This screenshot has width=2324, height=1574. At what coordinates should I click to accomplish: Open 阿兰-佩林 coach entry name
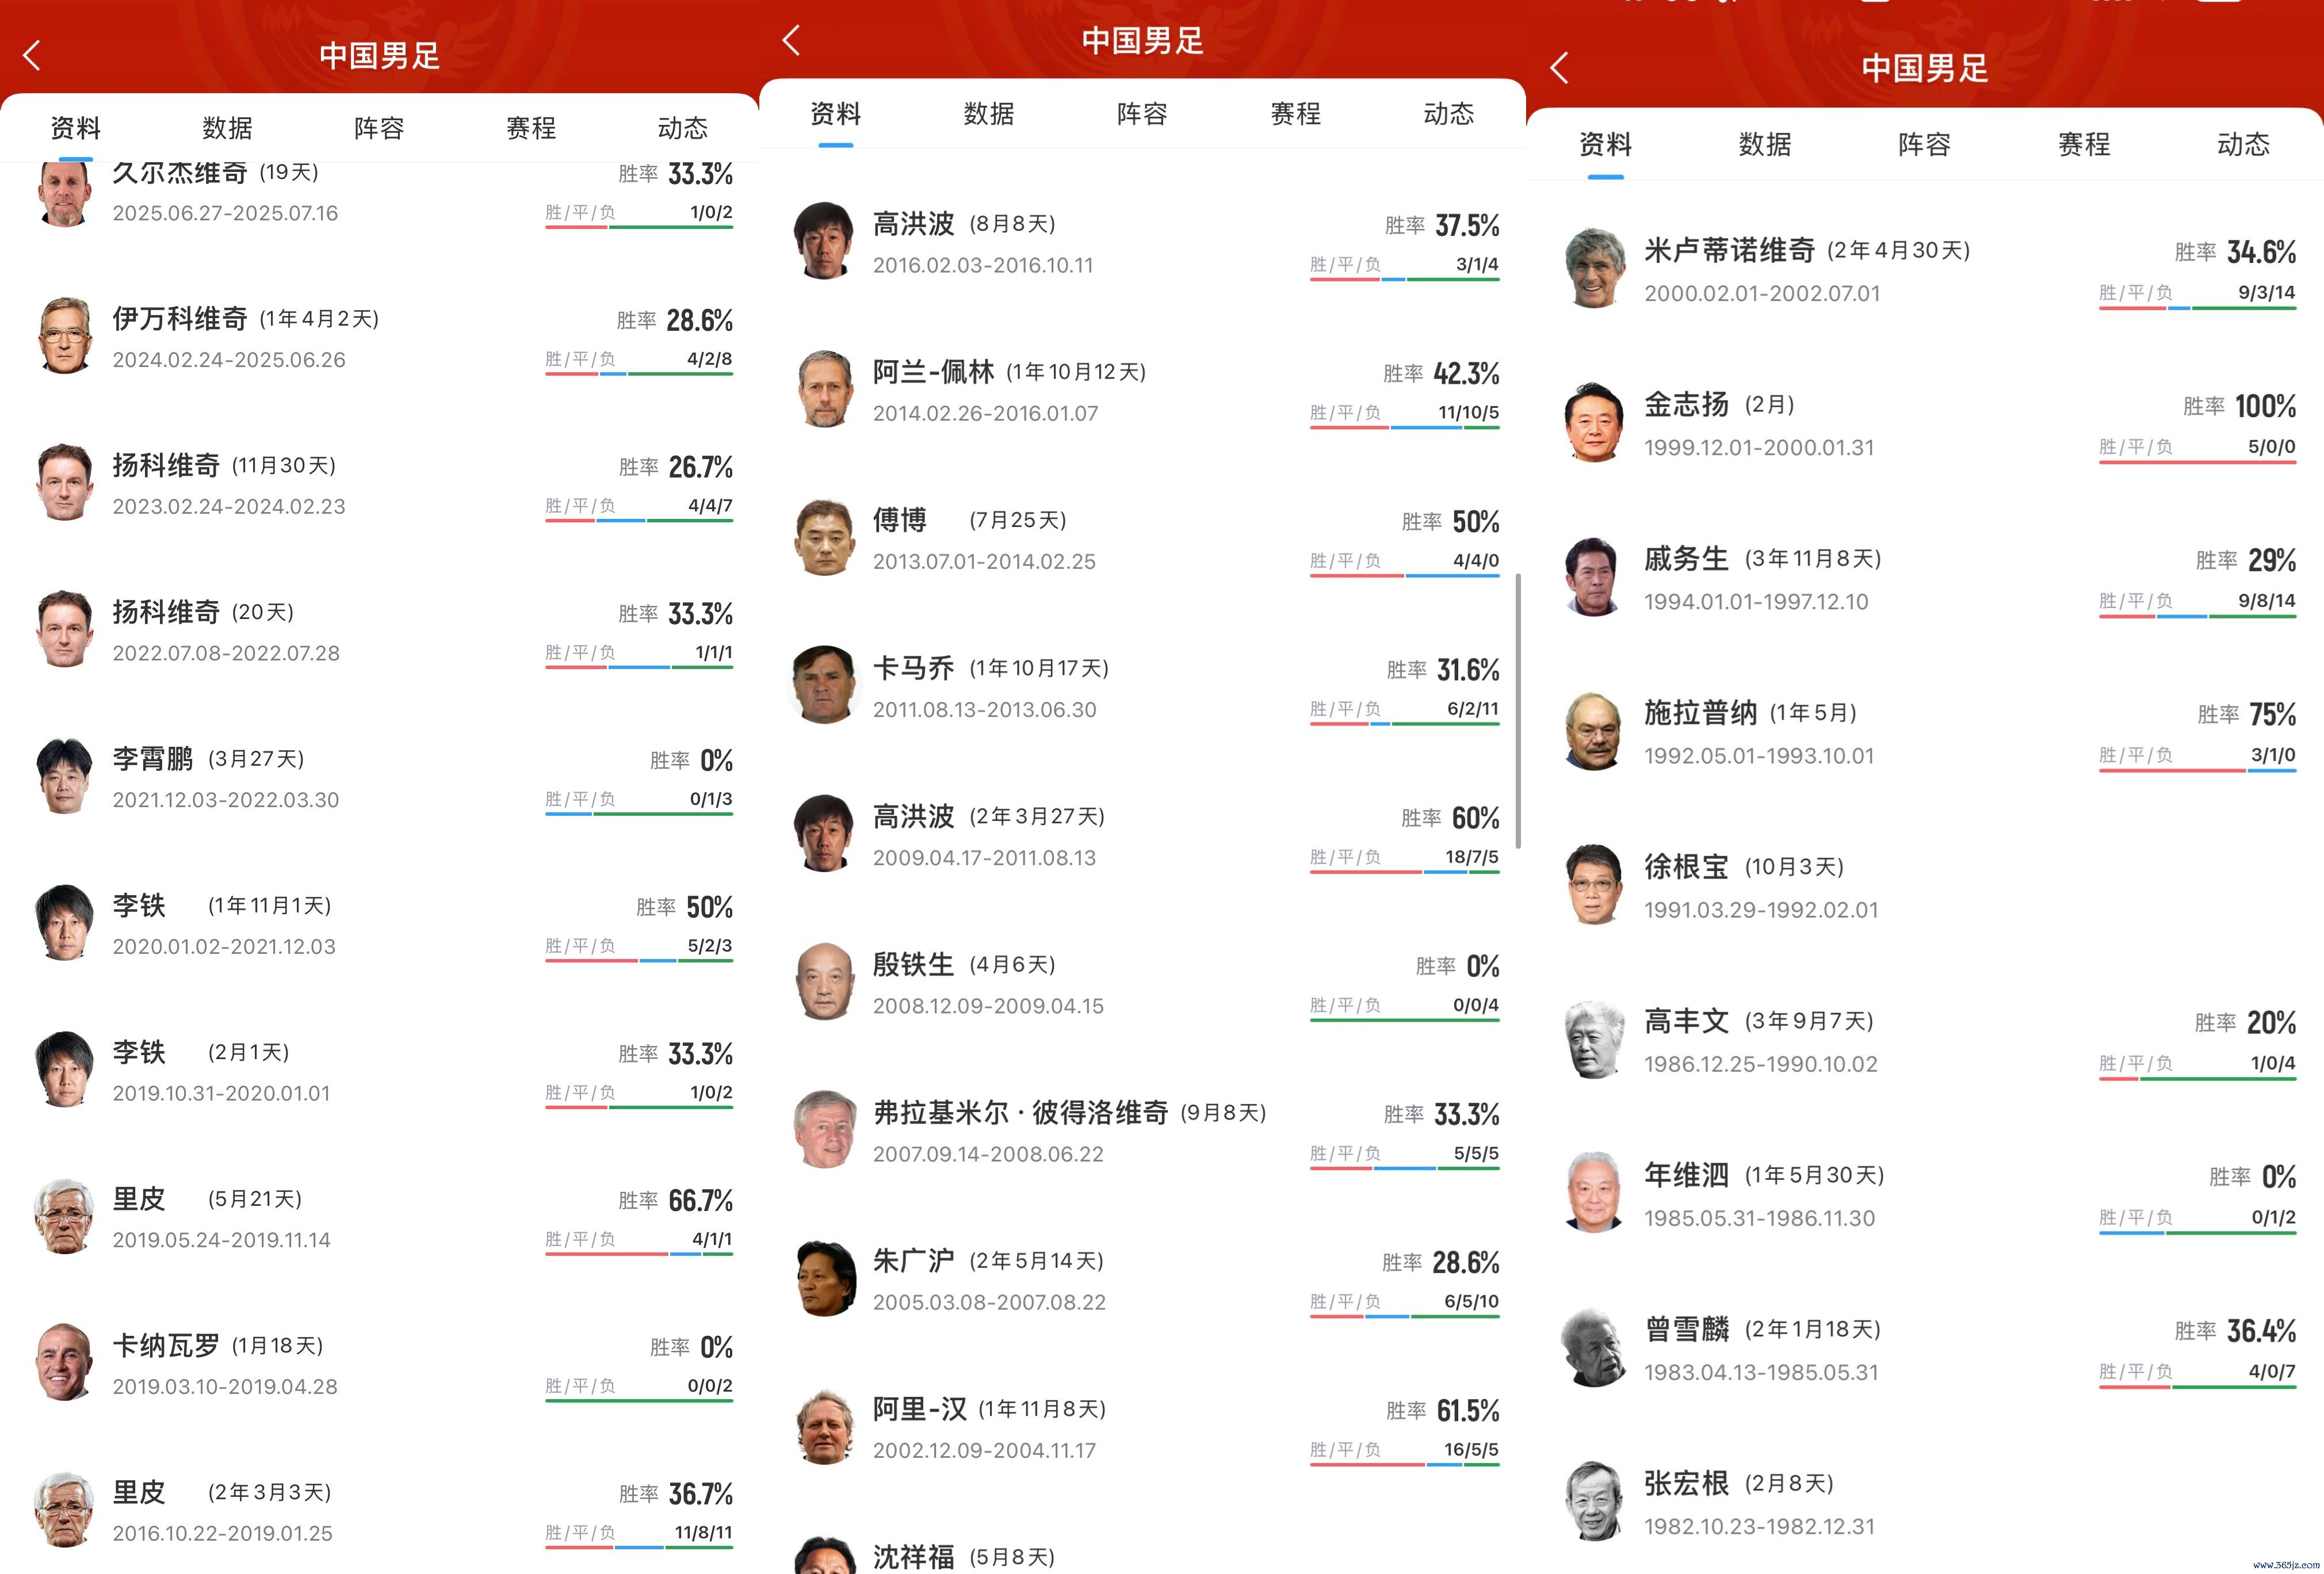tap(933, 372)
